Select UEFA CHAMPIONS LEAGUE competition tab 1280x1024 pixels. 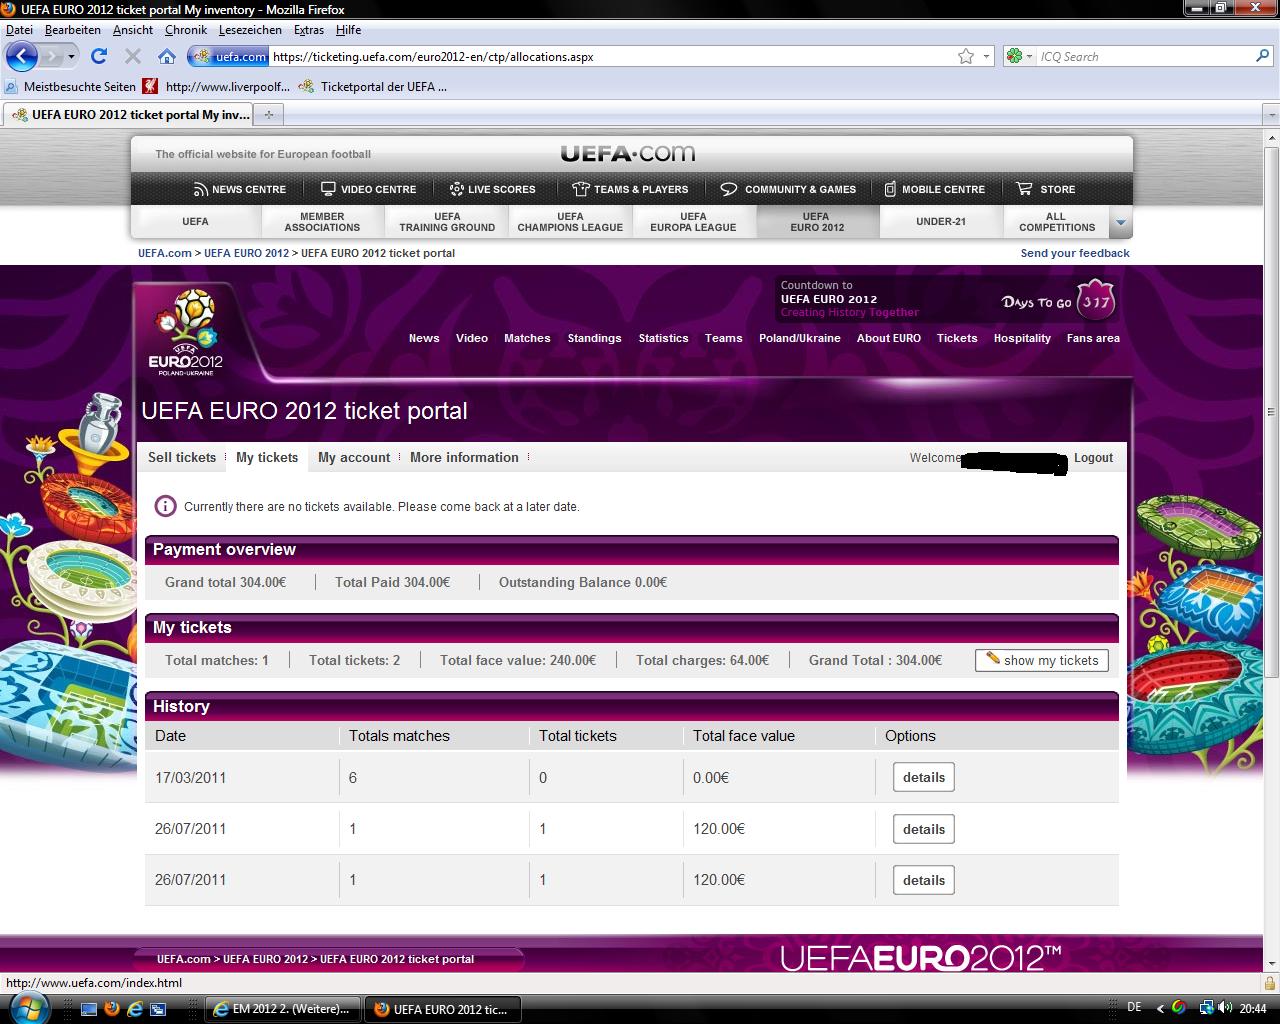570,222
